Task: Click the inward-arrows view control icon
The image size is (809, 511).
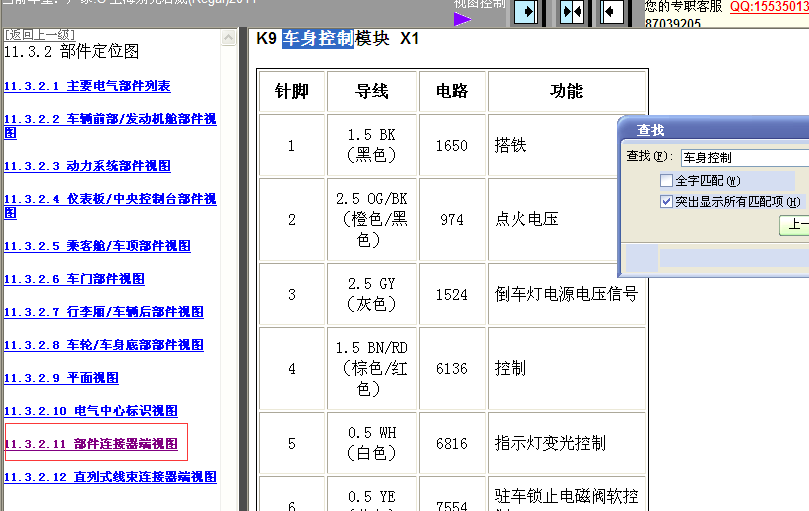Action: (572, 12)
